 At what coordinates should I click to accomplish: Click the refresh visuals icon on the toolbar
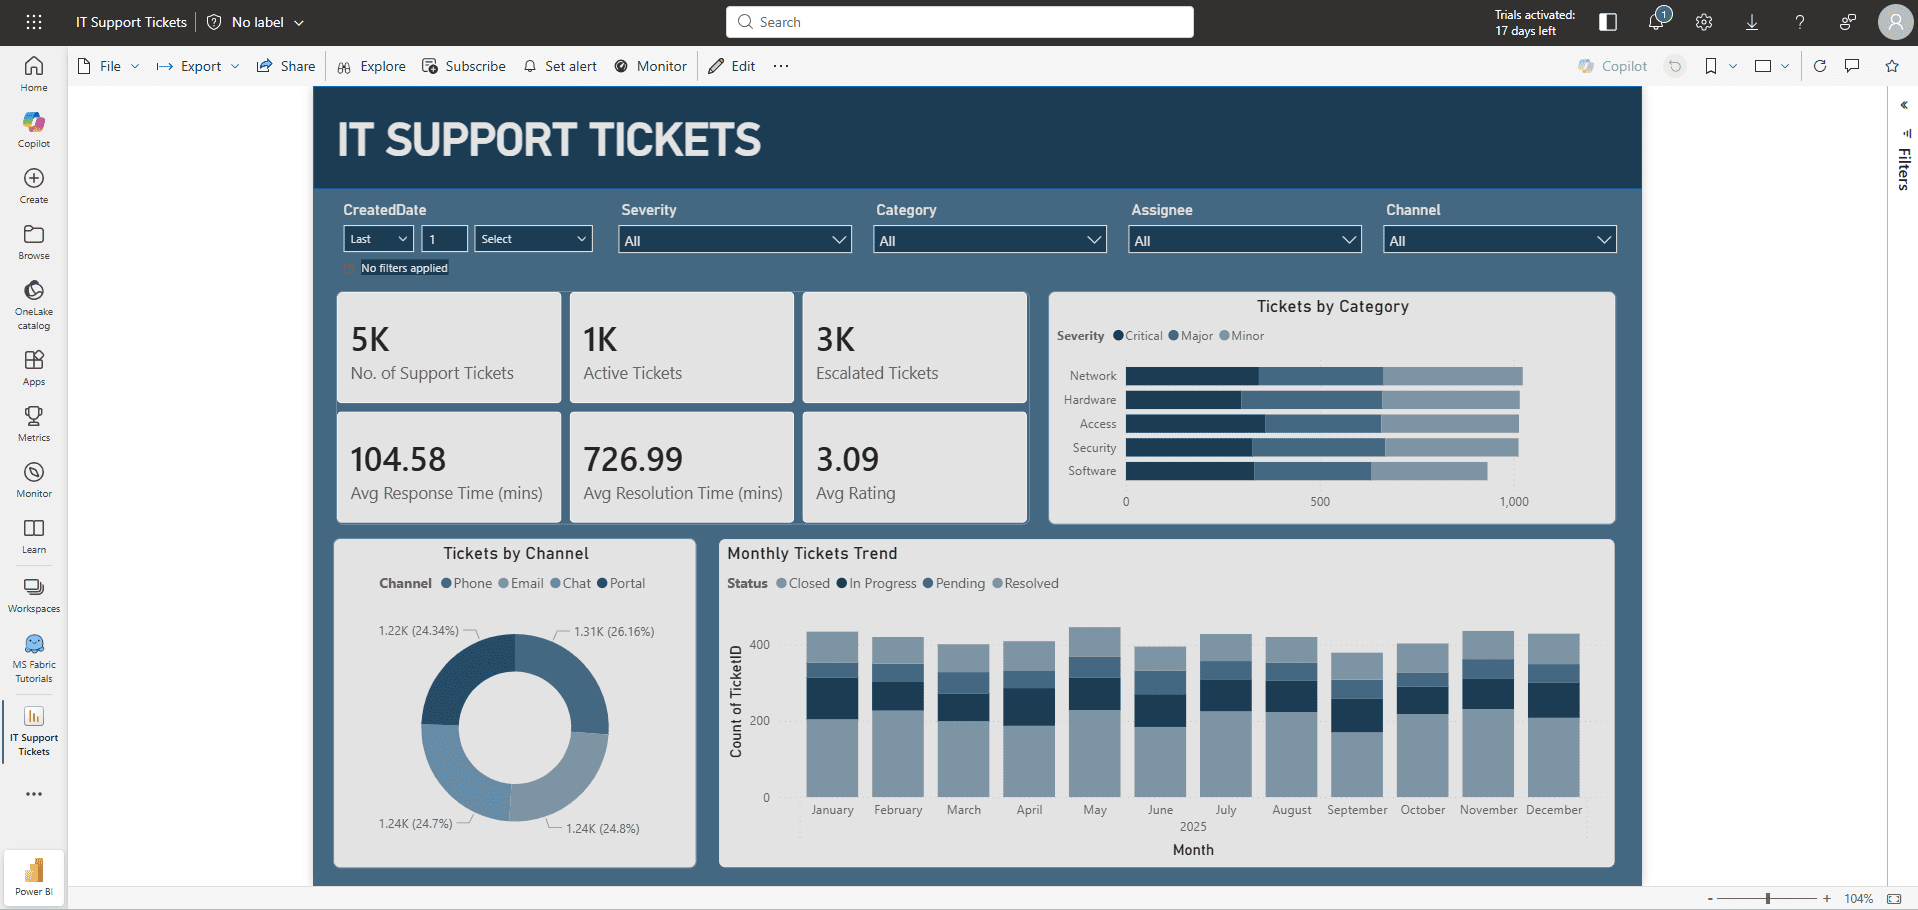click(1819, 66)
